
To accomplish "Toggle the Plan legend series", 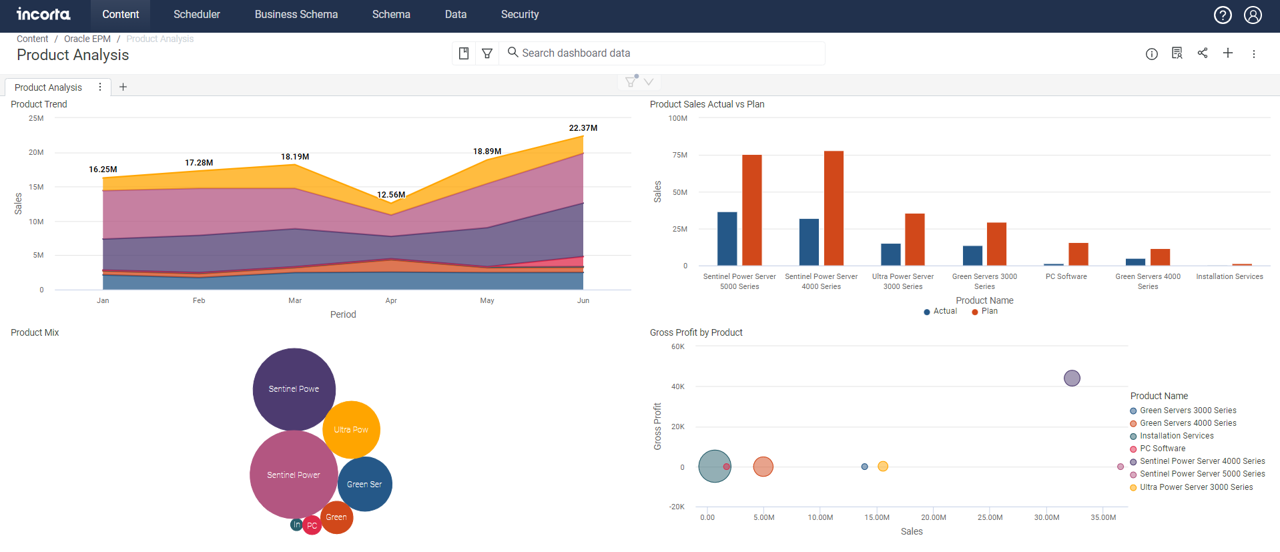I will pyautogui.click(x=985, y=311).
